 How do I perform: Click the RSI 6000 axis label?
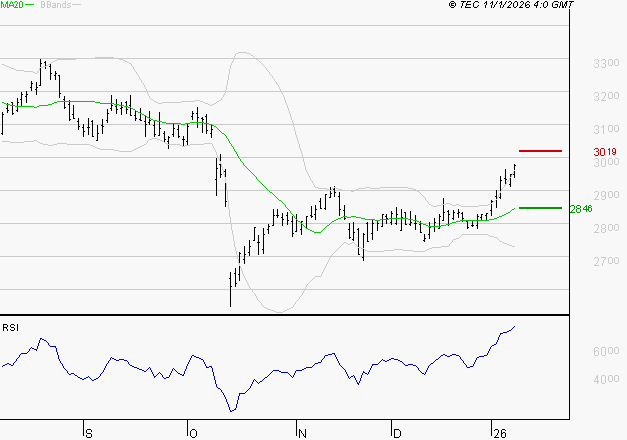(606, 351)
